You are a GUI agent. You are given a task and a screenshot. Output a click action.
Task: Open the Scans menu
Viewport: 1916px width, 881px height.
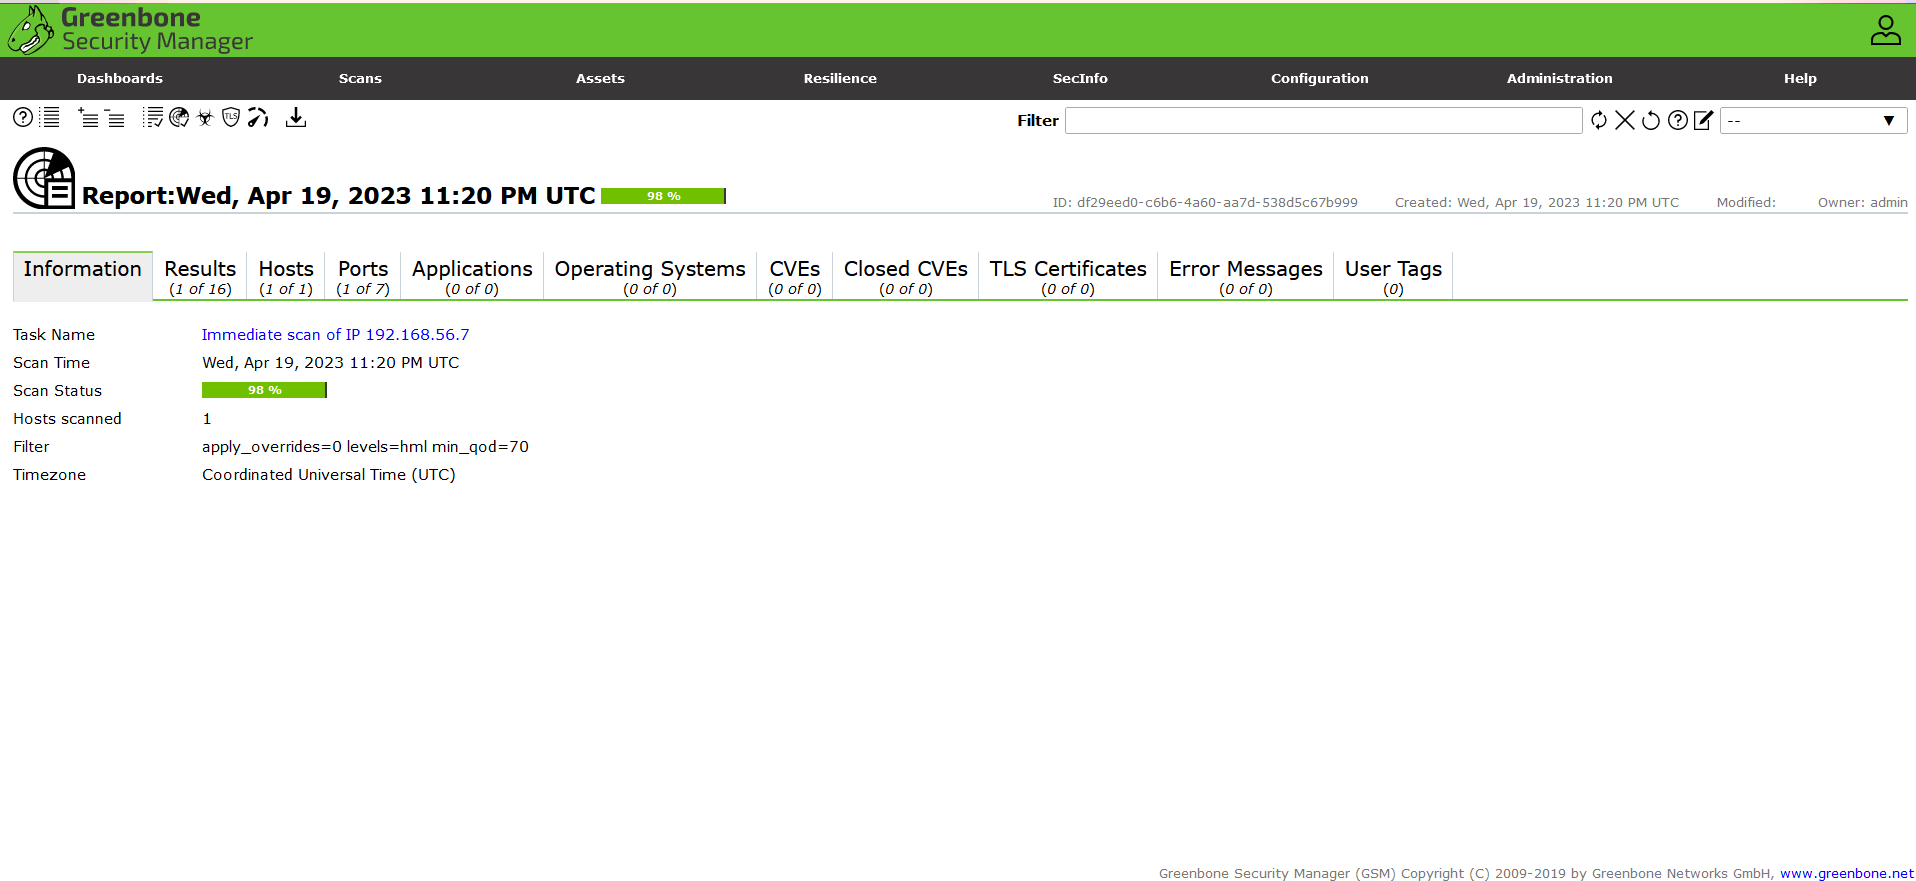[x=360, y=78]
